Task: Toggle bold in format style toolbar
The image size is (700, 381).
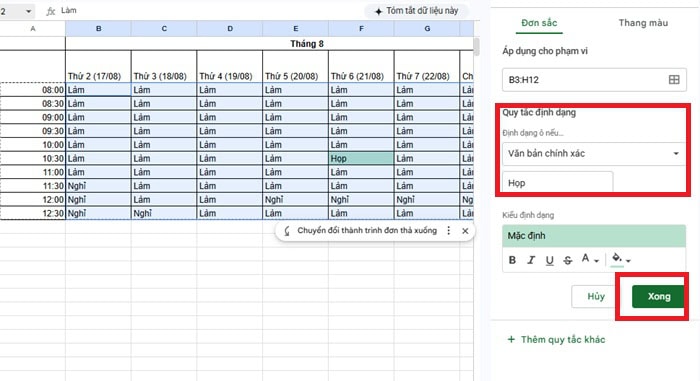Action: (512, 260)
